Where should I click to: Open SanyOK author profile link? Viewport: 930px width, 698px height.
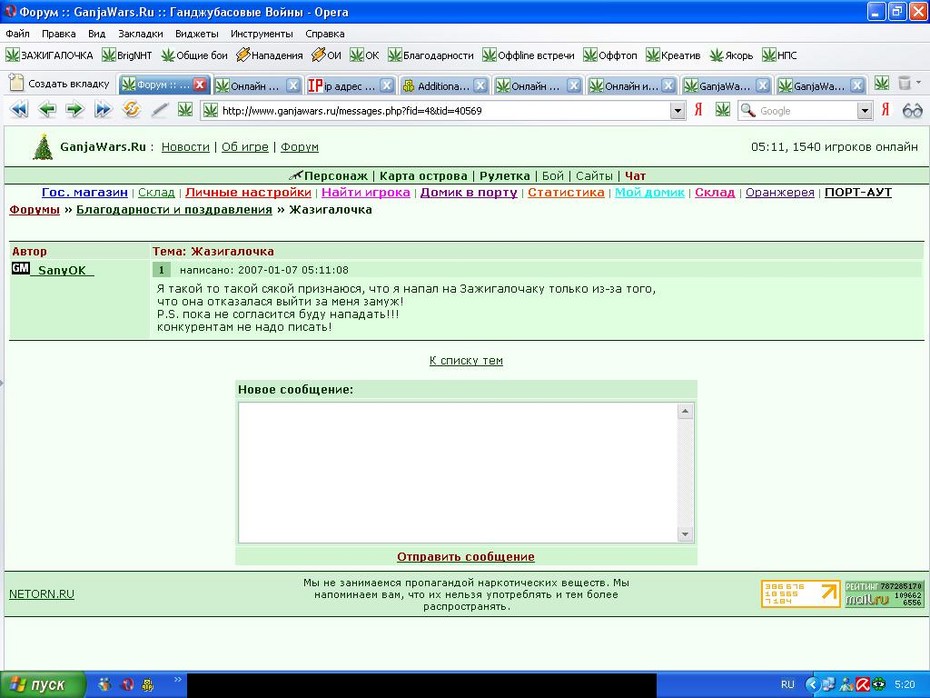pos(62,270)
